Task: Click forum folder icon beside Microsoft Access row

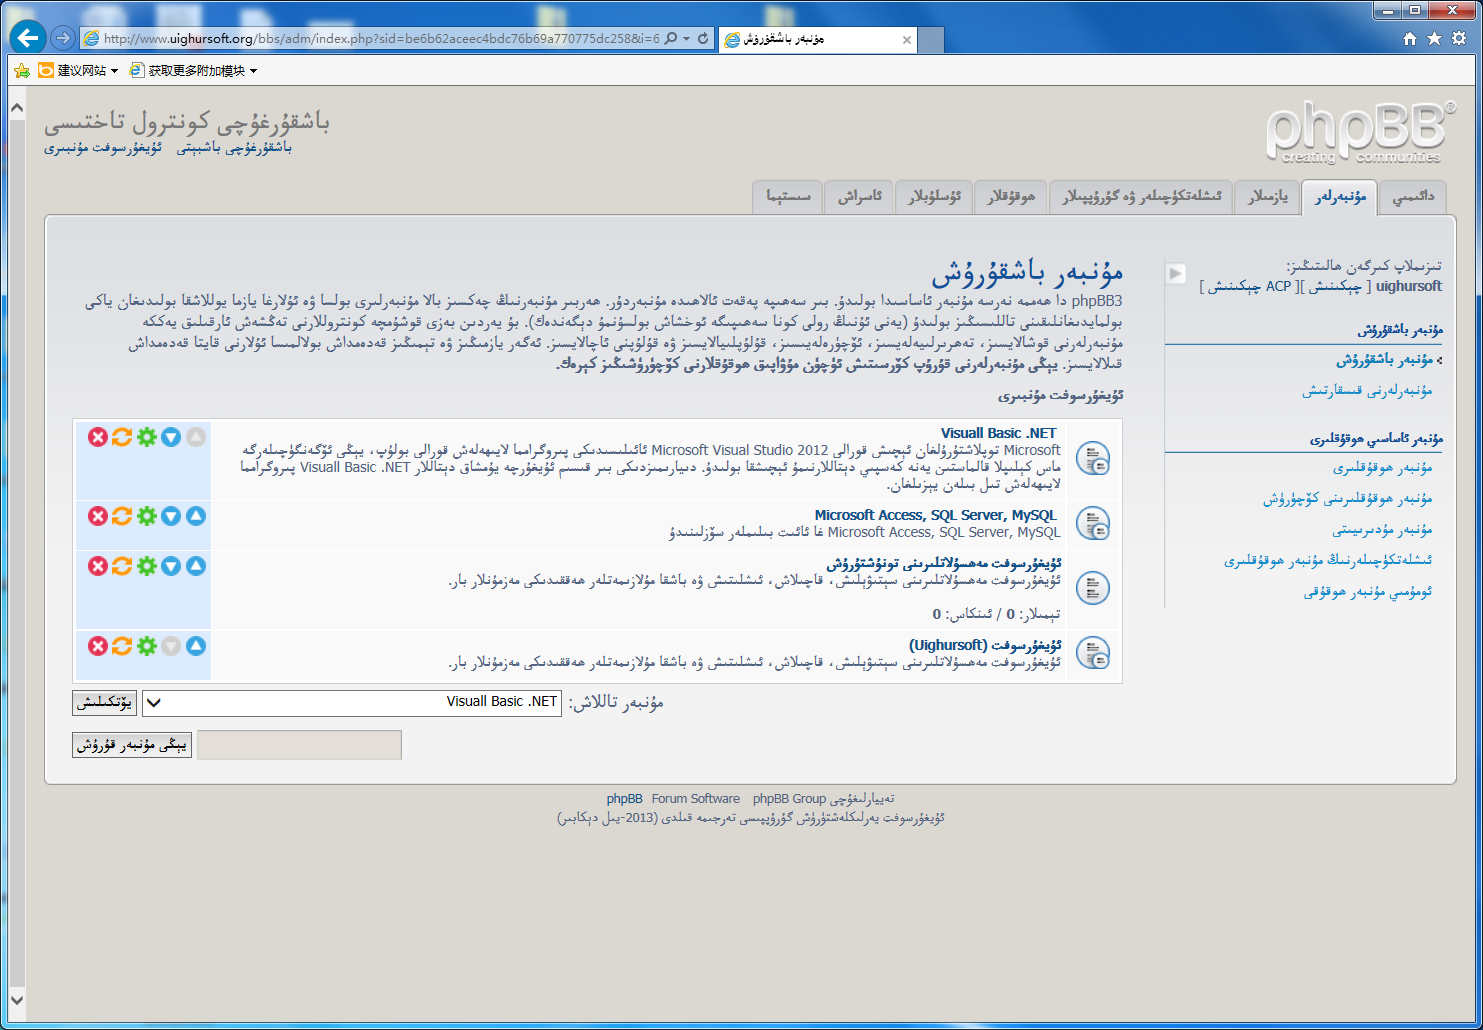Action: point(1093,523)
